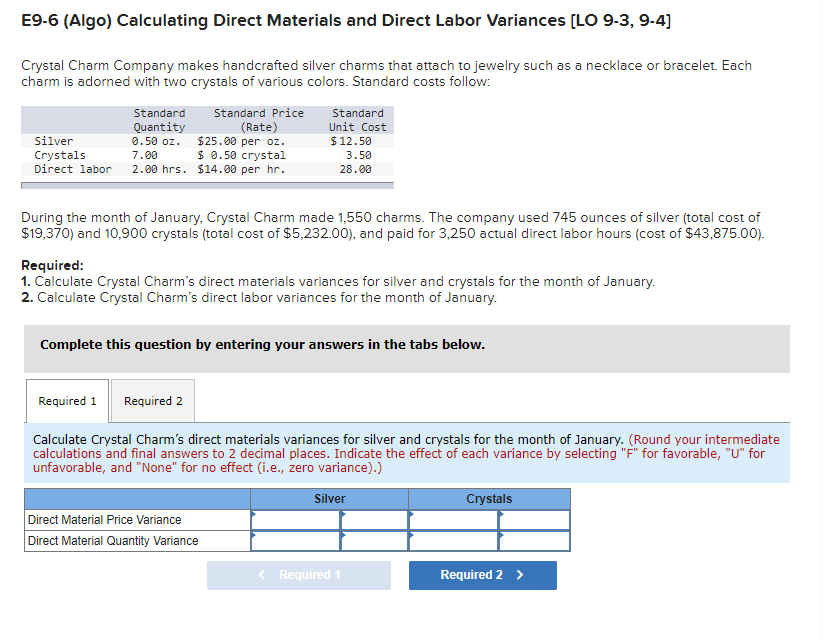Click the "< Required 1" navigation button

pos(298,575)
